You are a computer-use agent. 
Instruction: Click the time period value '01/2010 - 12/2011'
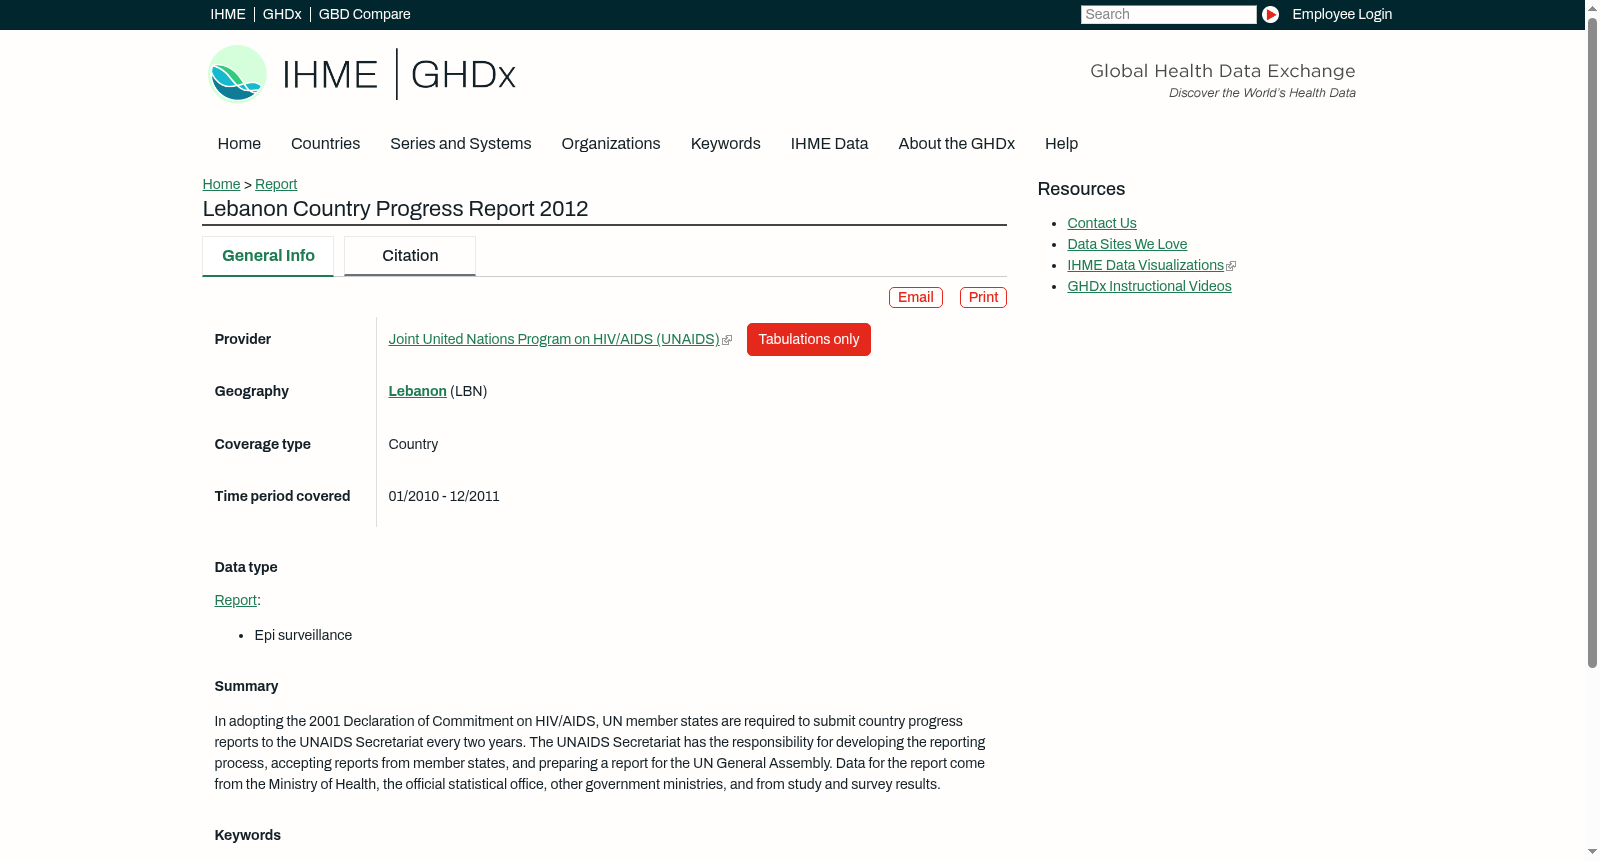click(x=444, y=497)
